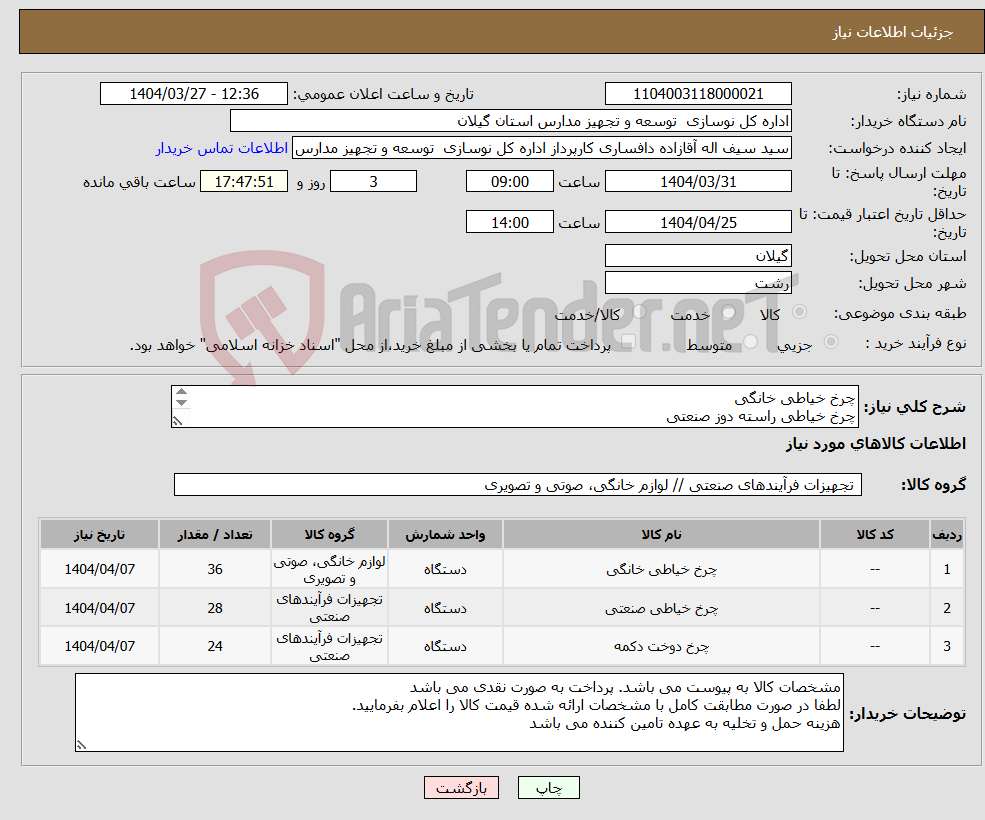Select the کالا radio button
This screenshot has height=820, width=985.
pos(800,312)
